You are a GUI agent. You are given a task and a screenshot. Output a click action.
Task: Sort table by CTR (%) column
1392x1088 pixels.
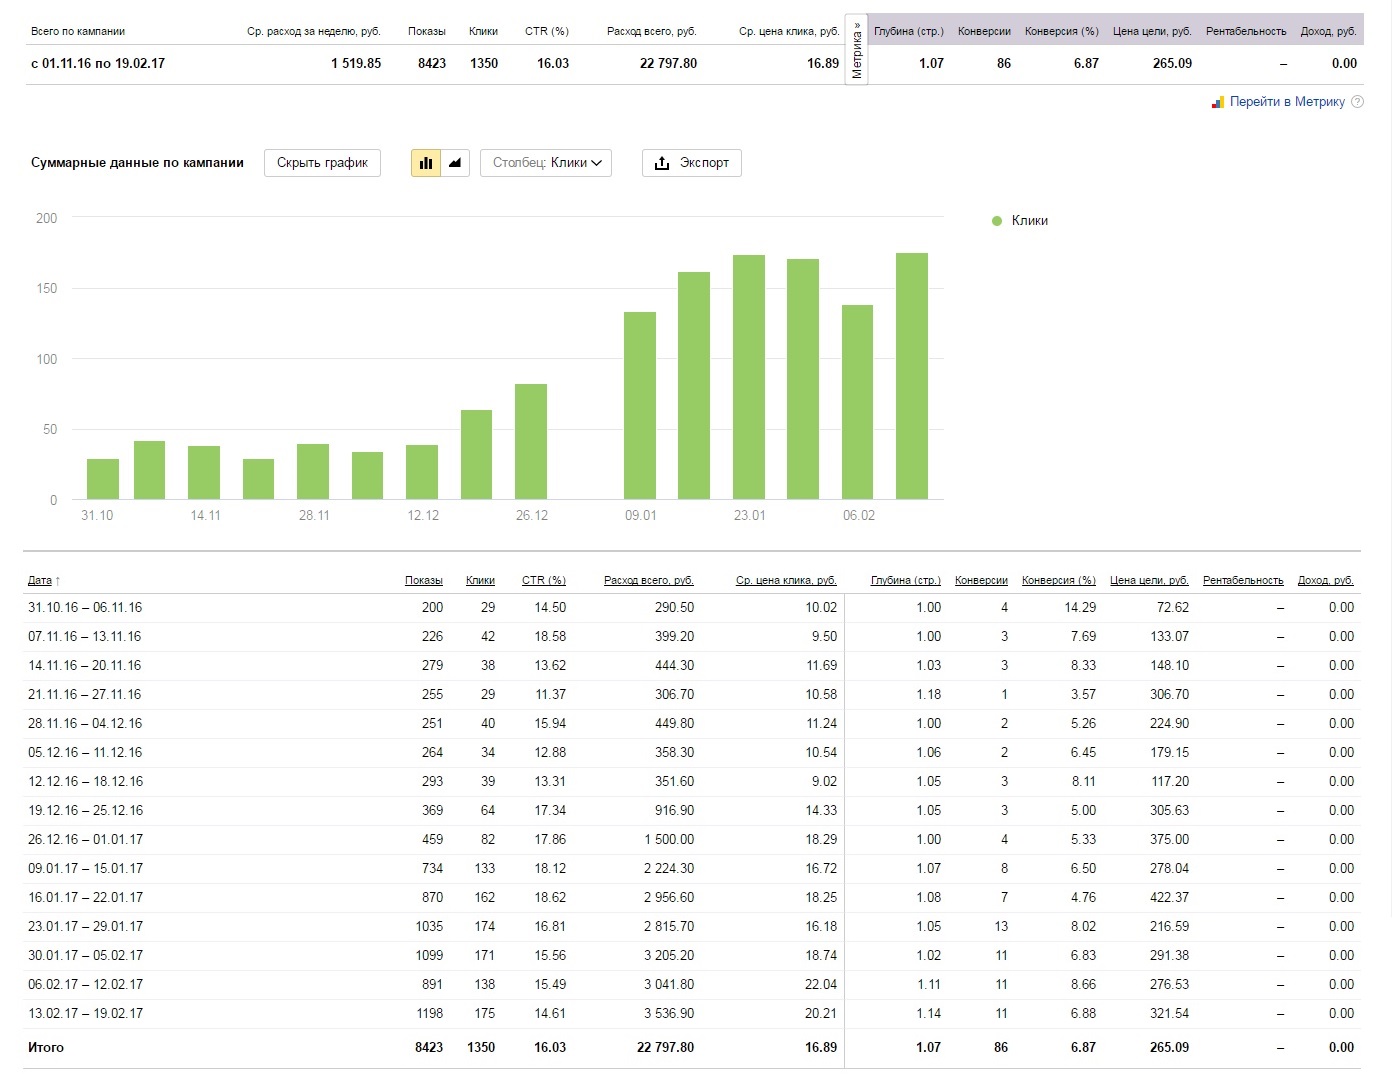[544, 580]
